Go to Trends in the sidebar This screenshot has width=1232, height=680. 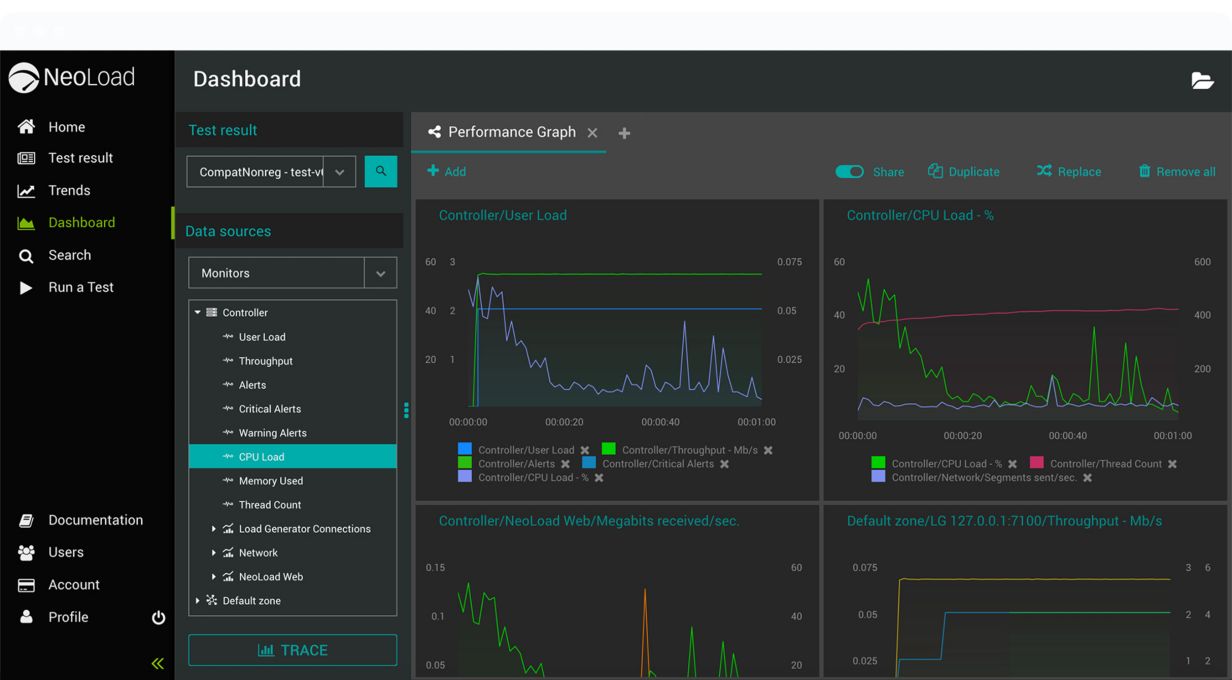[x=69, y=191]
